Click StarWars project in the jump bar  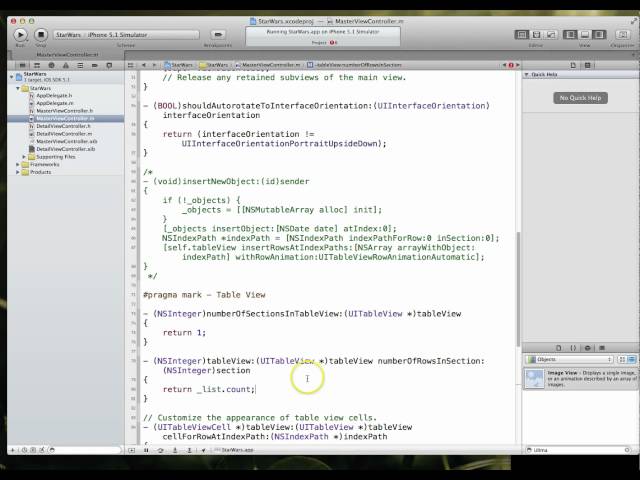(179, 65)
